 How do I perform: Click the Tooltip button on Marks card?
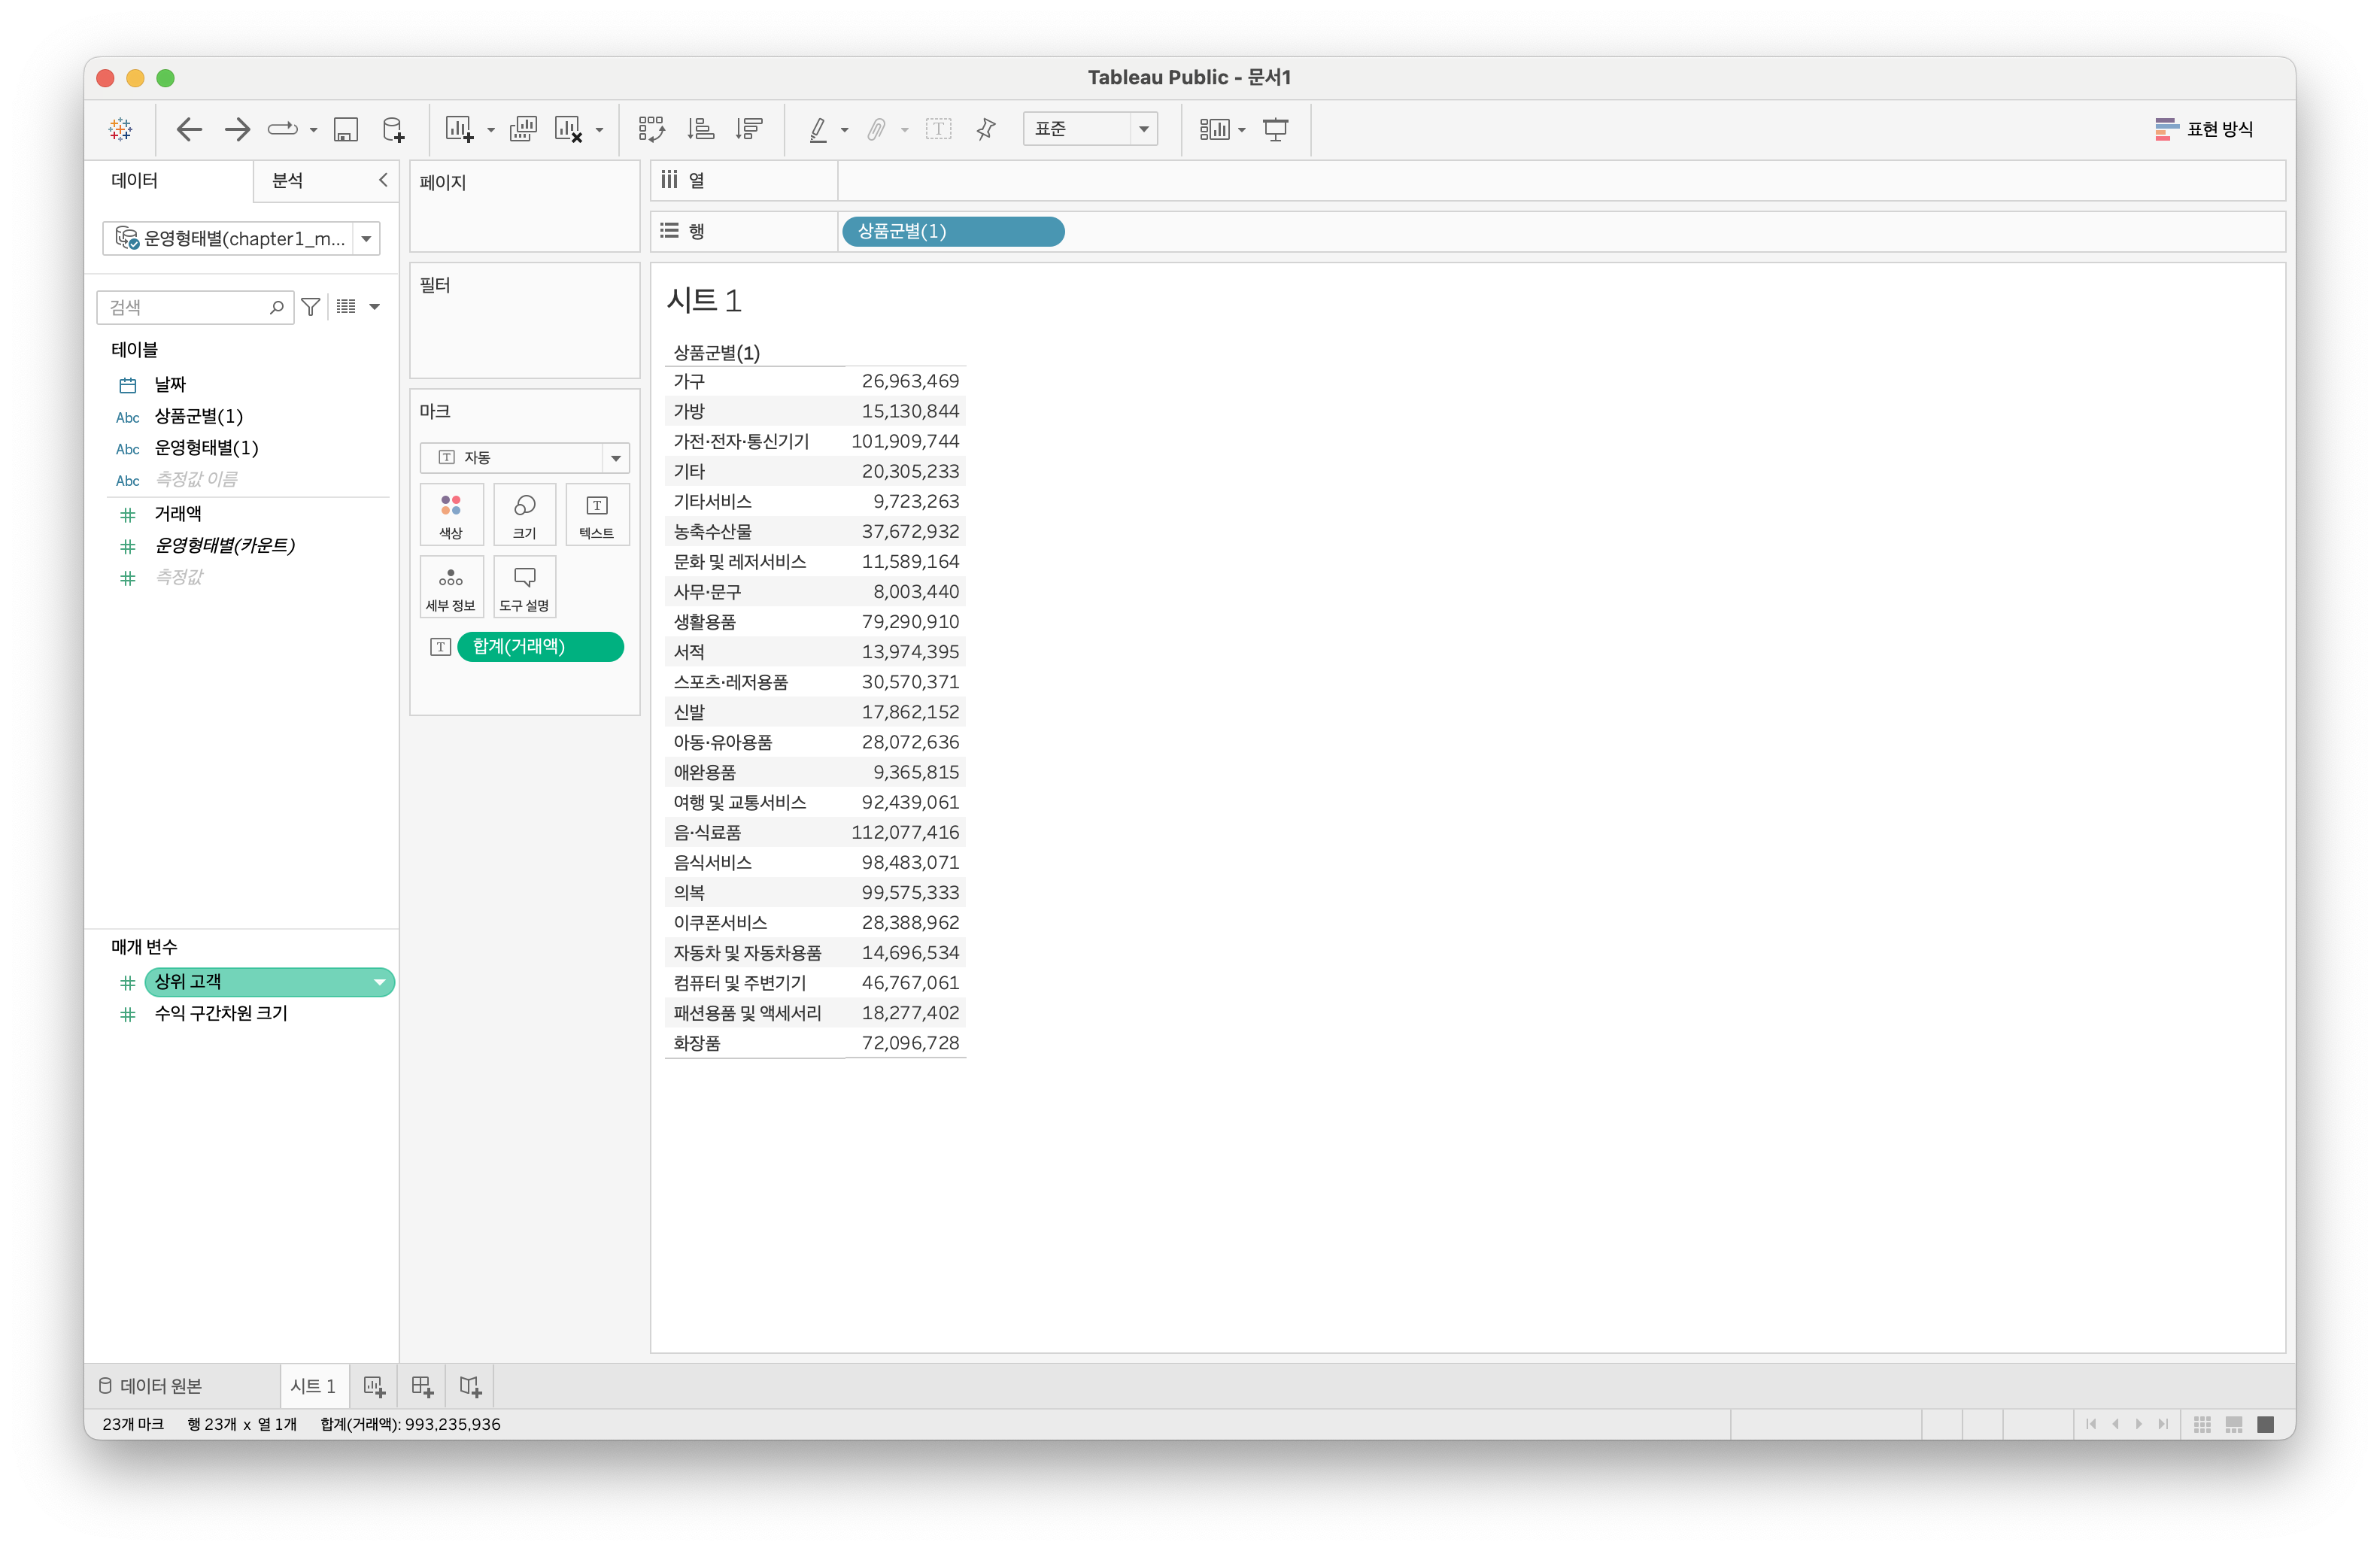point(524,587)
